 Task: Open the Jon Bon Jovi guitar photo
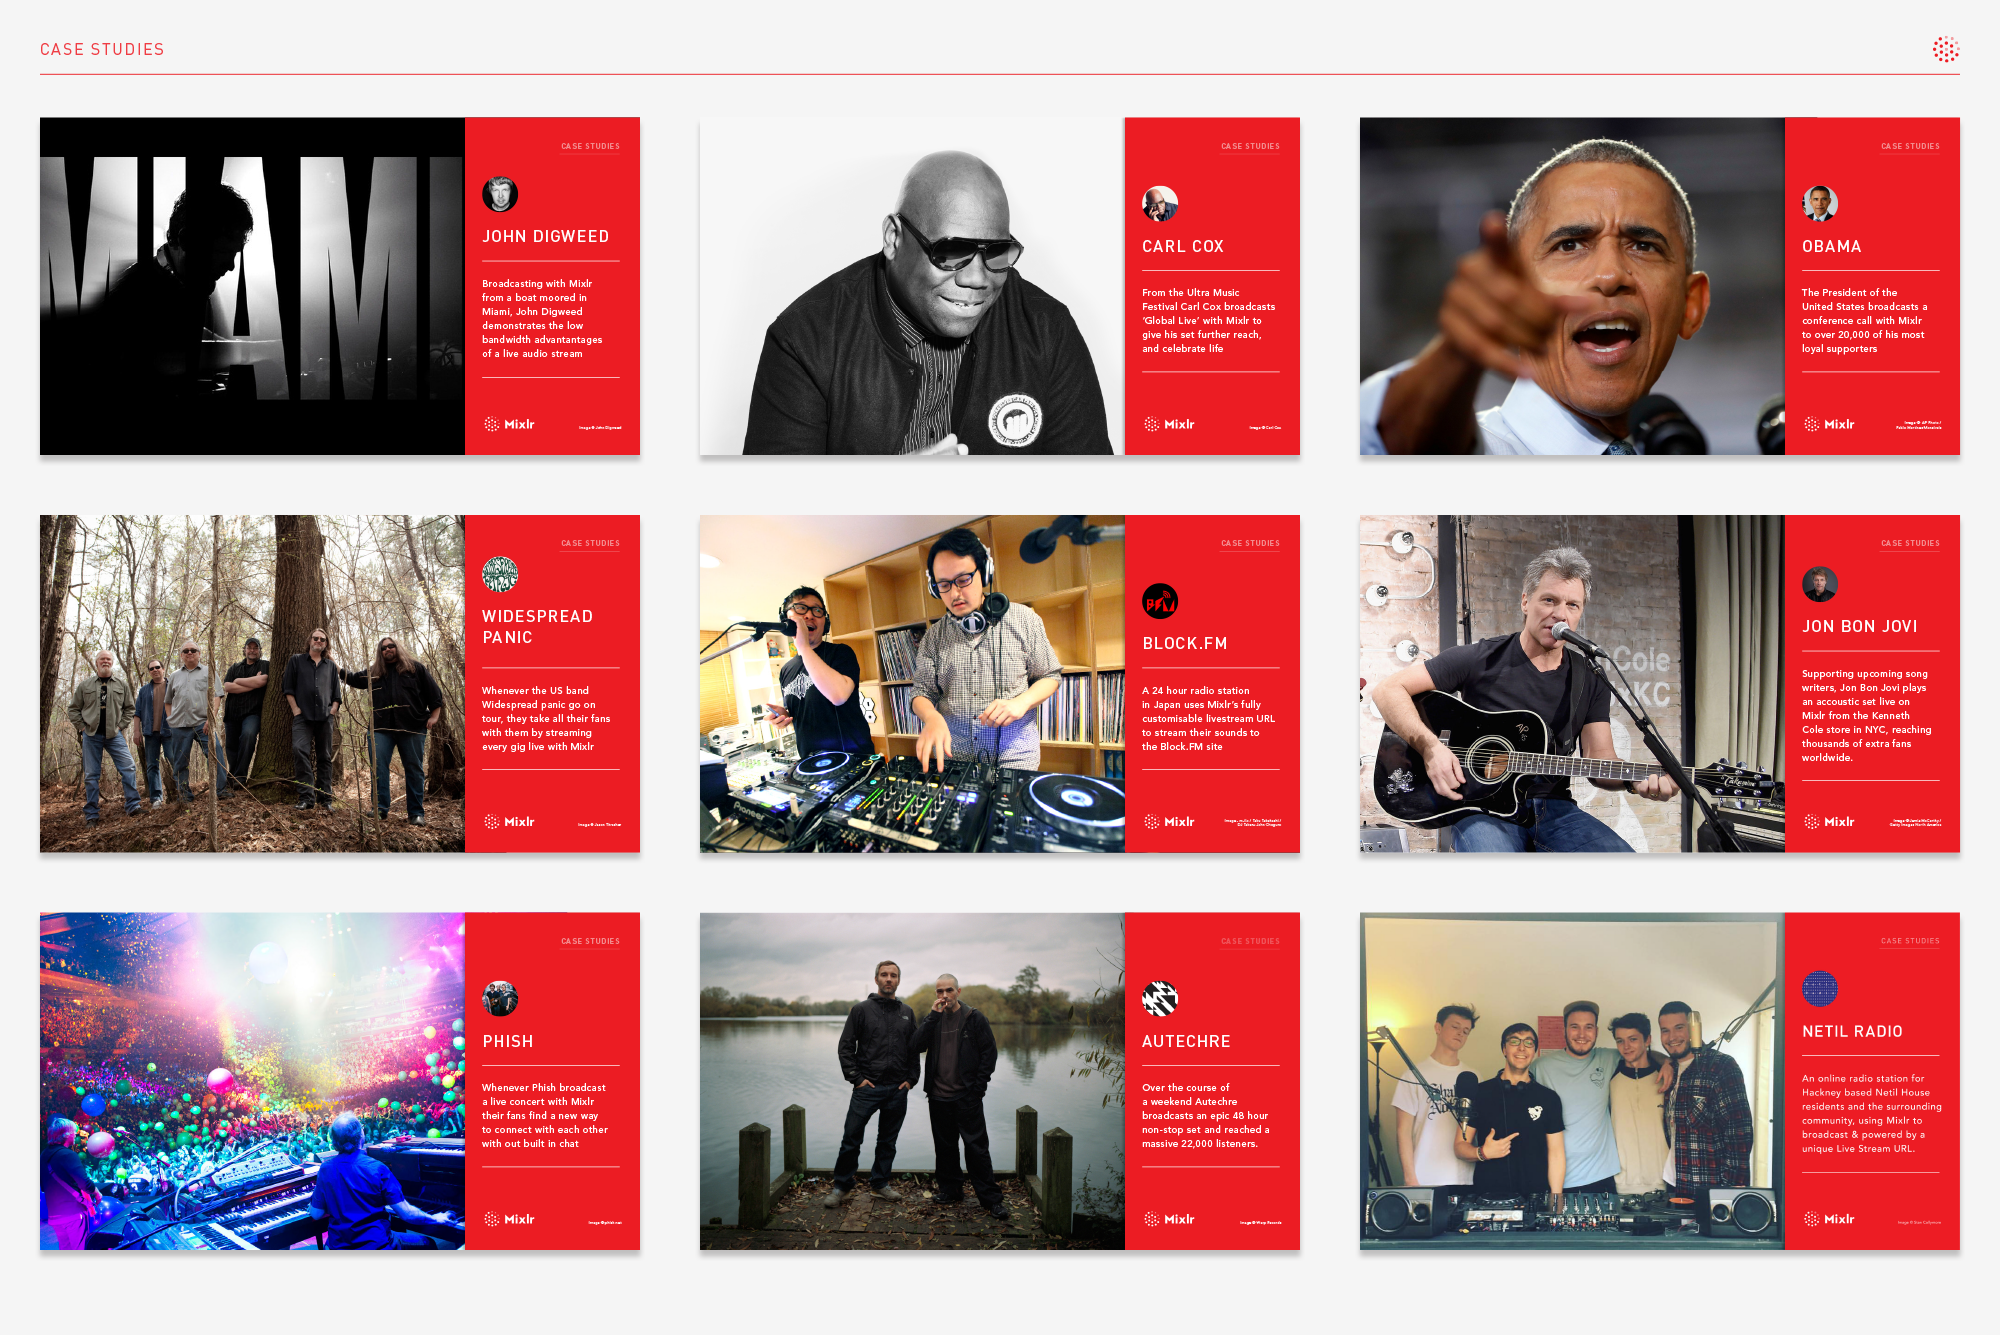click(1572, 684)
